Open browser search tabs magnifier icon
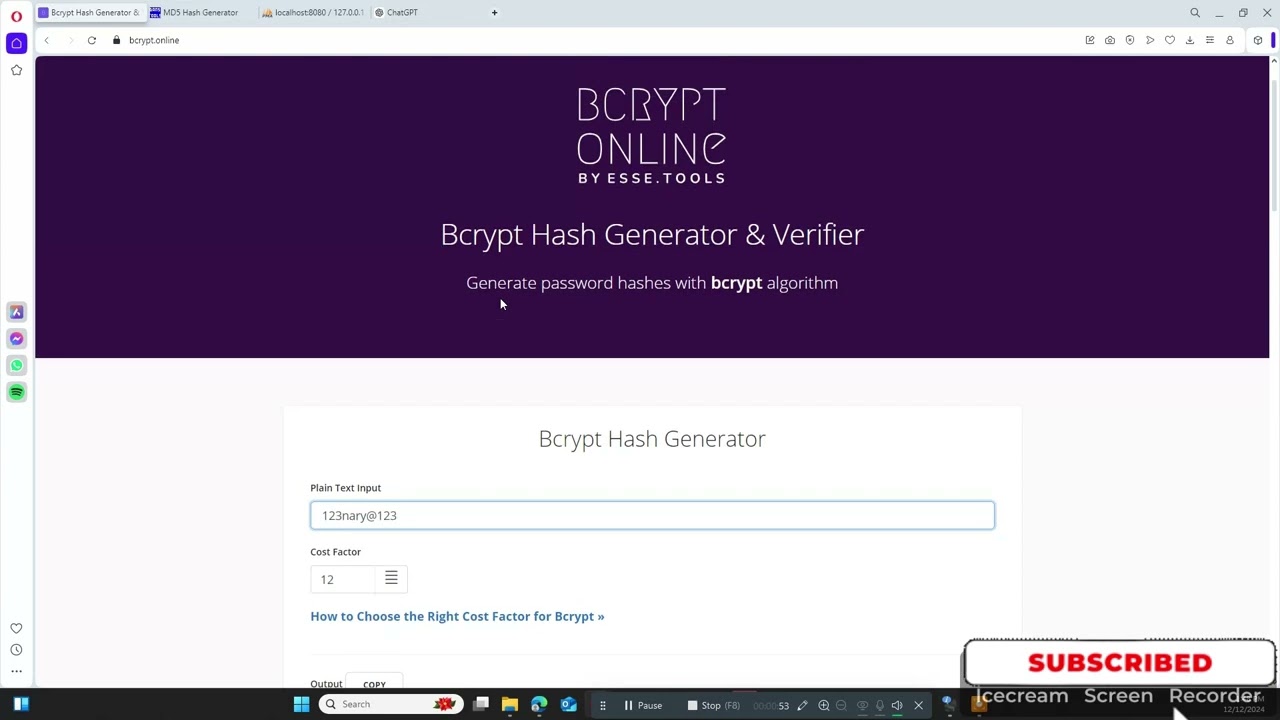1280x720 pixels. click(x=1195, y=13)
